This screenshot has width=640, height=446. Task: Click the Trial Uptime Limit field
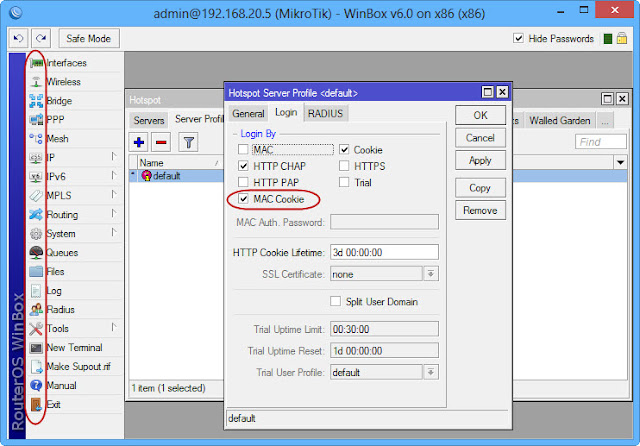384,329
